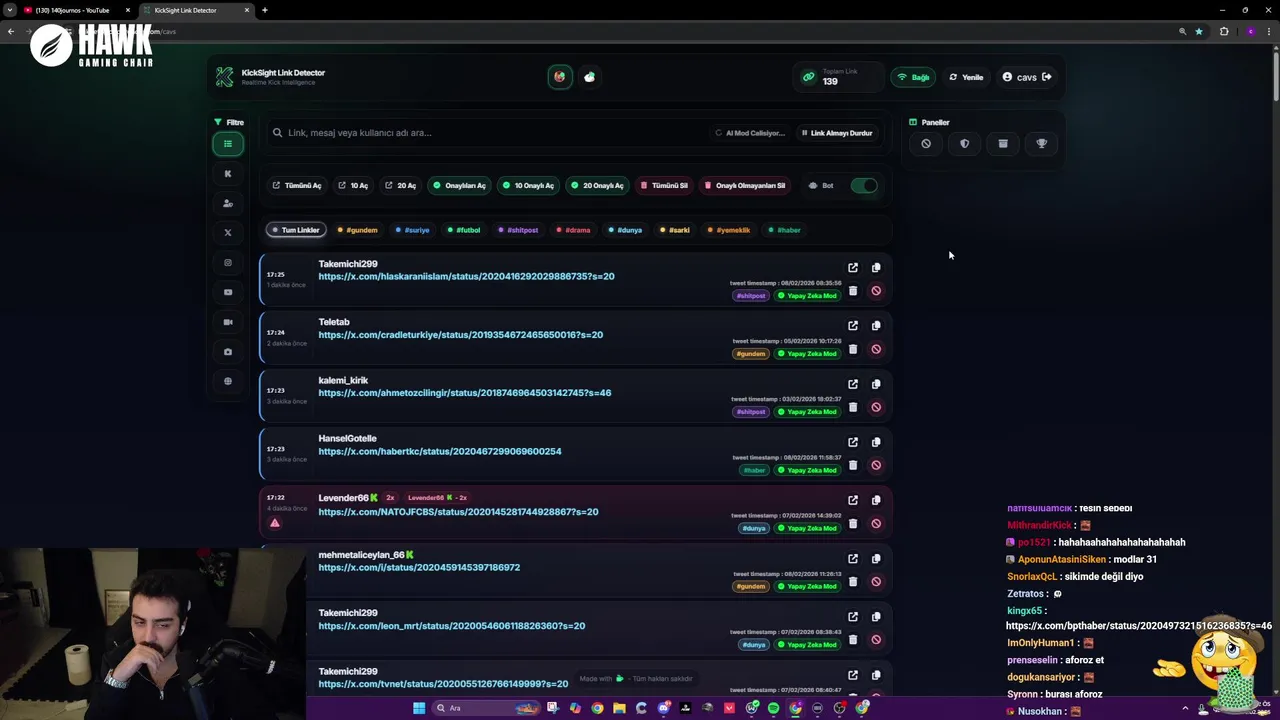Open the banned panel icon under Paneller
The image size is (1280, 720).
click(926, 144)
